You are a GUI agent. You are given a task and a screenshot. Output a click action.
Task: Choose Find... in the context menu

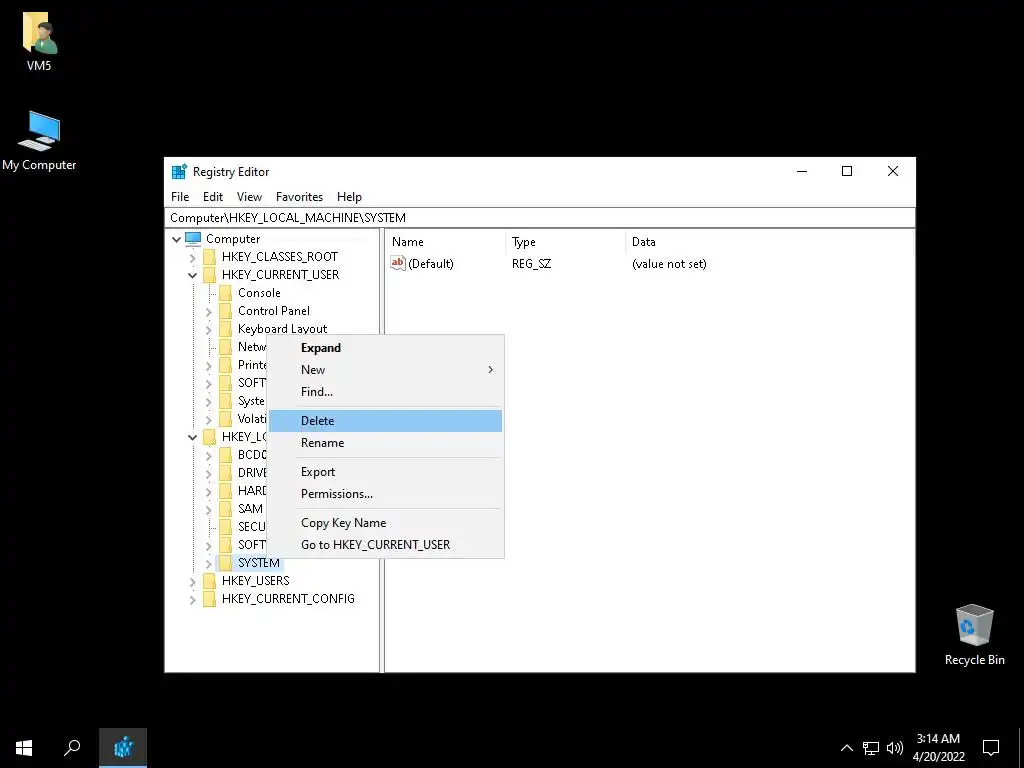[385, 392]
